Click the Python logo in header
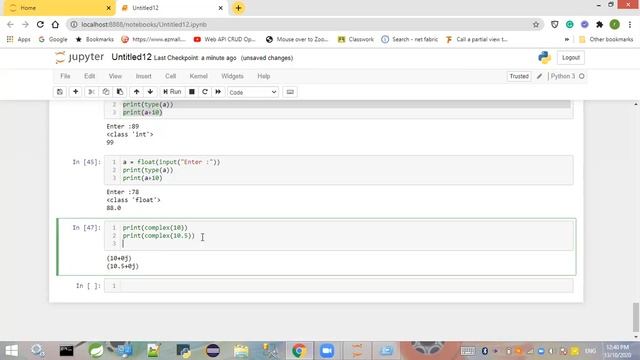Screen dimensions: 640x360 click(544, 58)
